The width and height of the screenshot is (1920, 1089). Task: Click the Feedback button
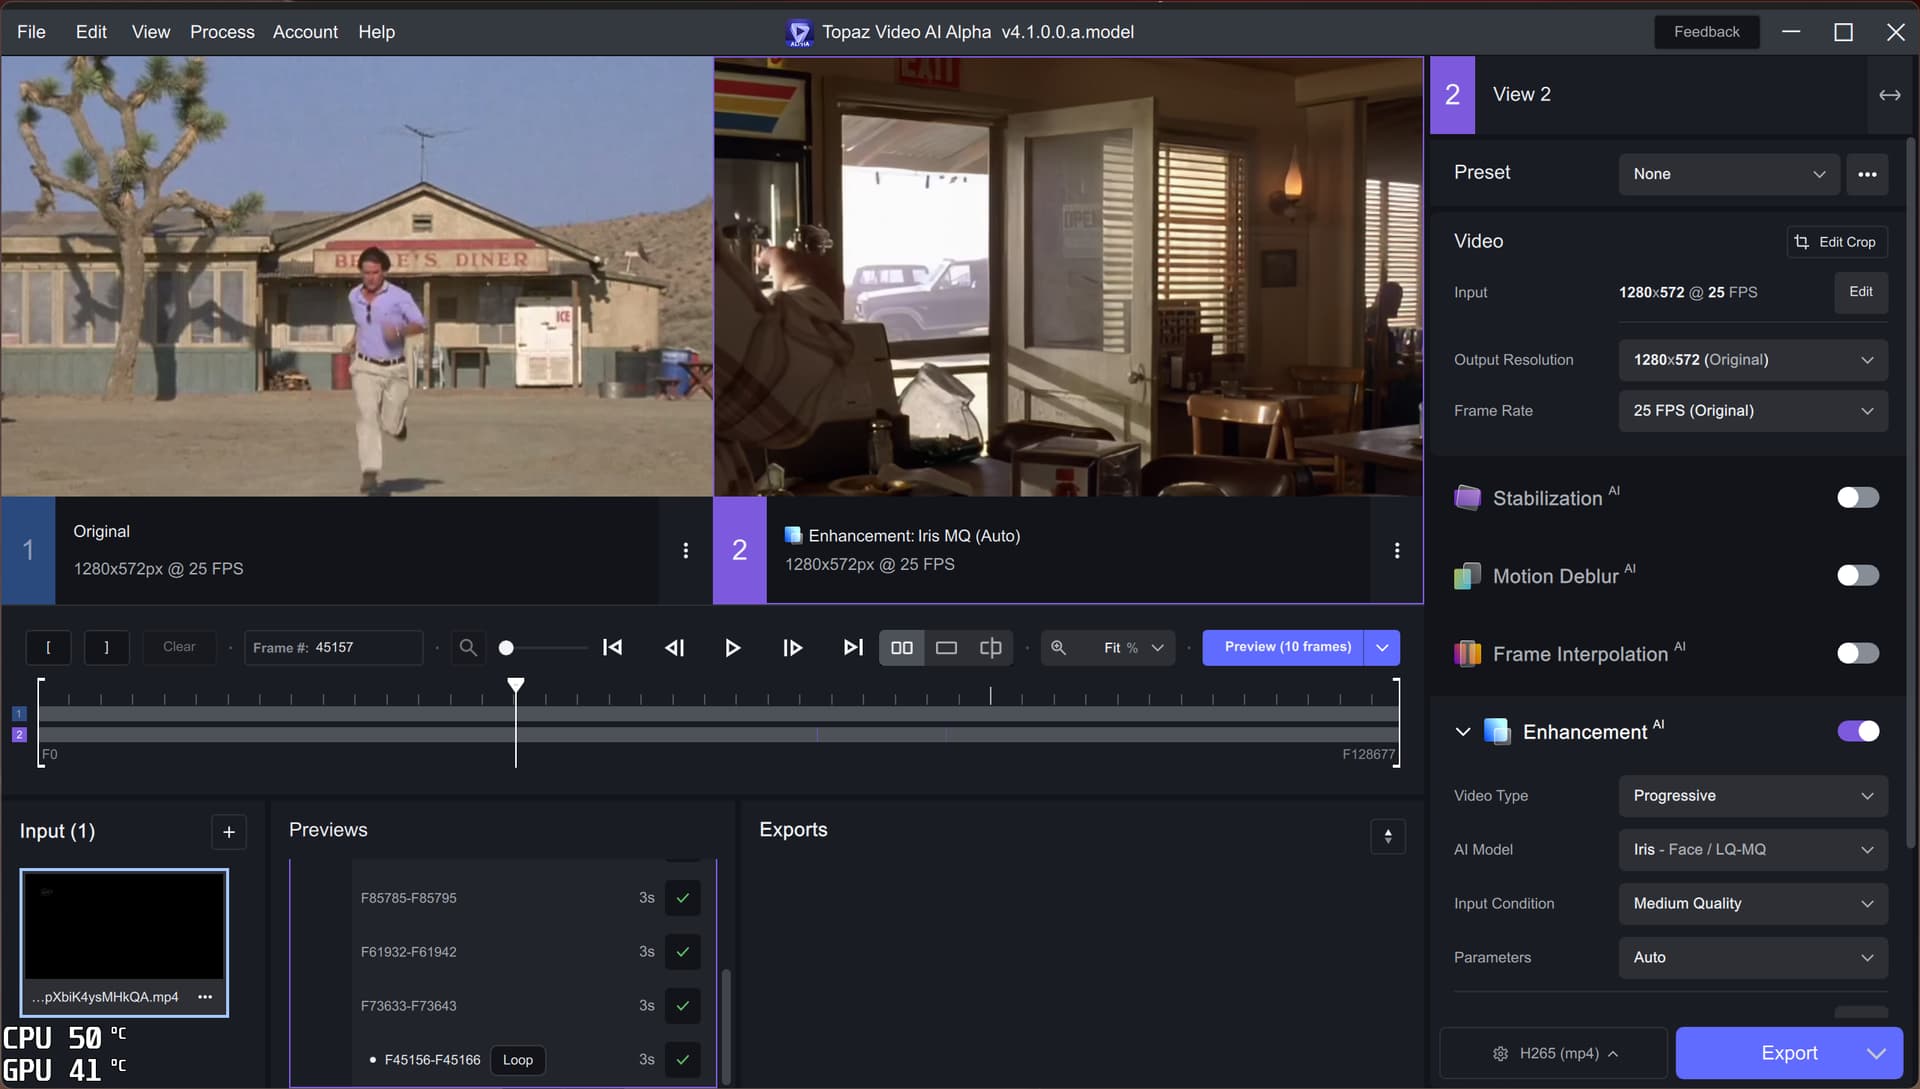1706,32
